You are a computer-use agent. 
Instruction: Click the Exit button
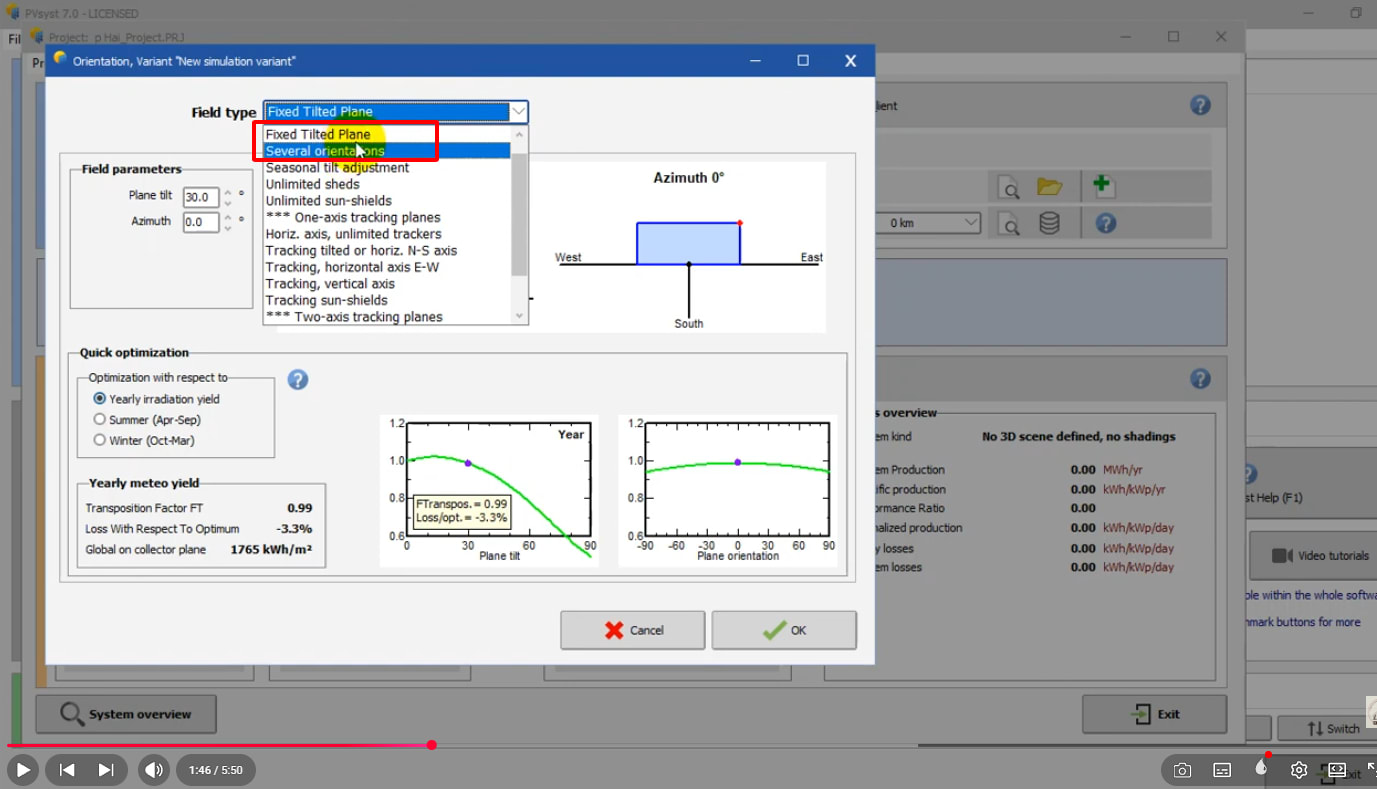pos(1155,714)
